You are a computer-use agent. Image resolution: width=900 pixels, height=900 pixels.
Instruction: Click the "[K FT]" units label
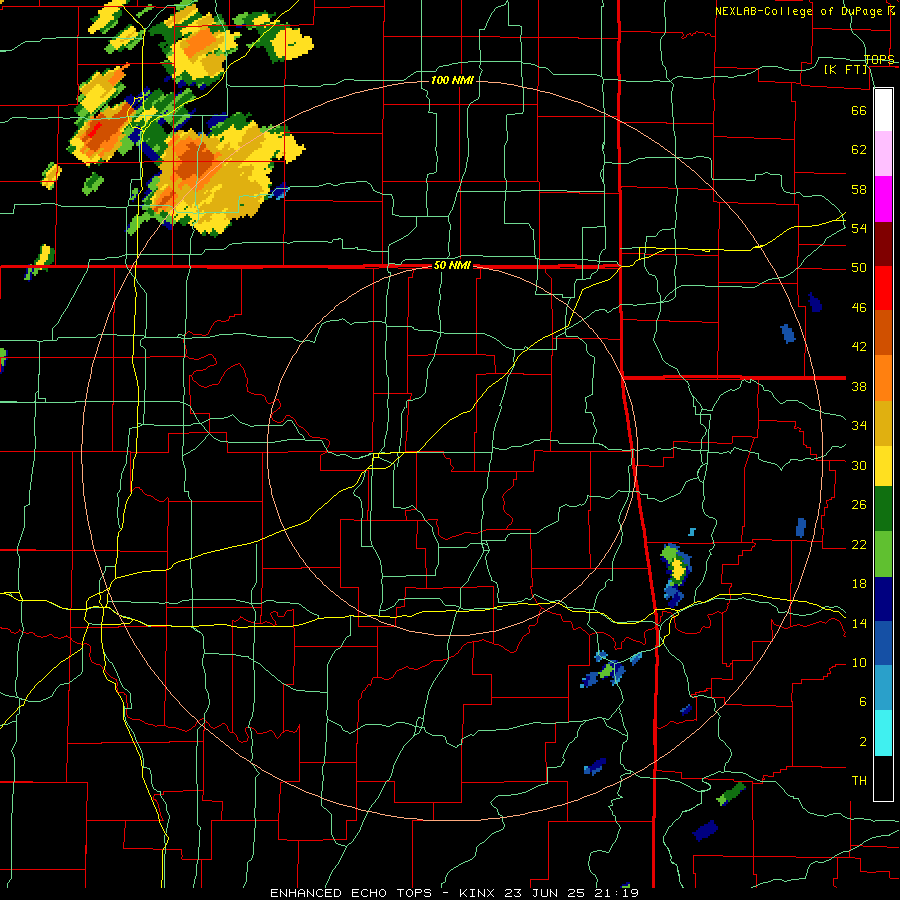tap(845, 70)
